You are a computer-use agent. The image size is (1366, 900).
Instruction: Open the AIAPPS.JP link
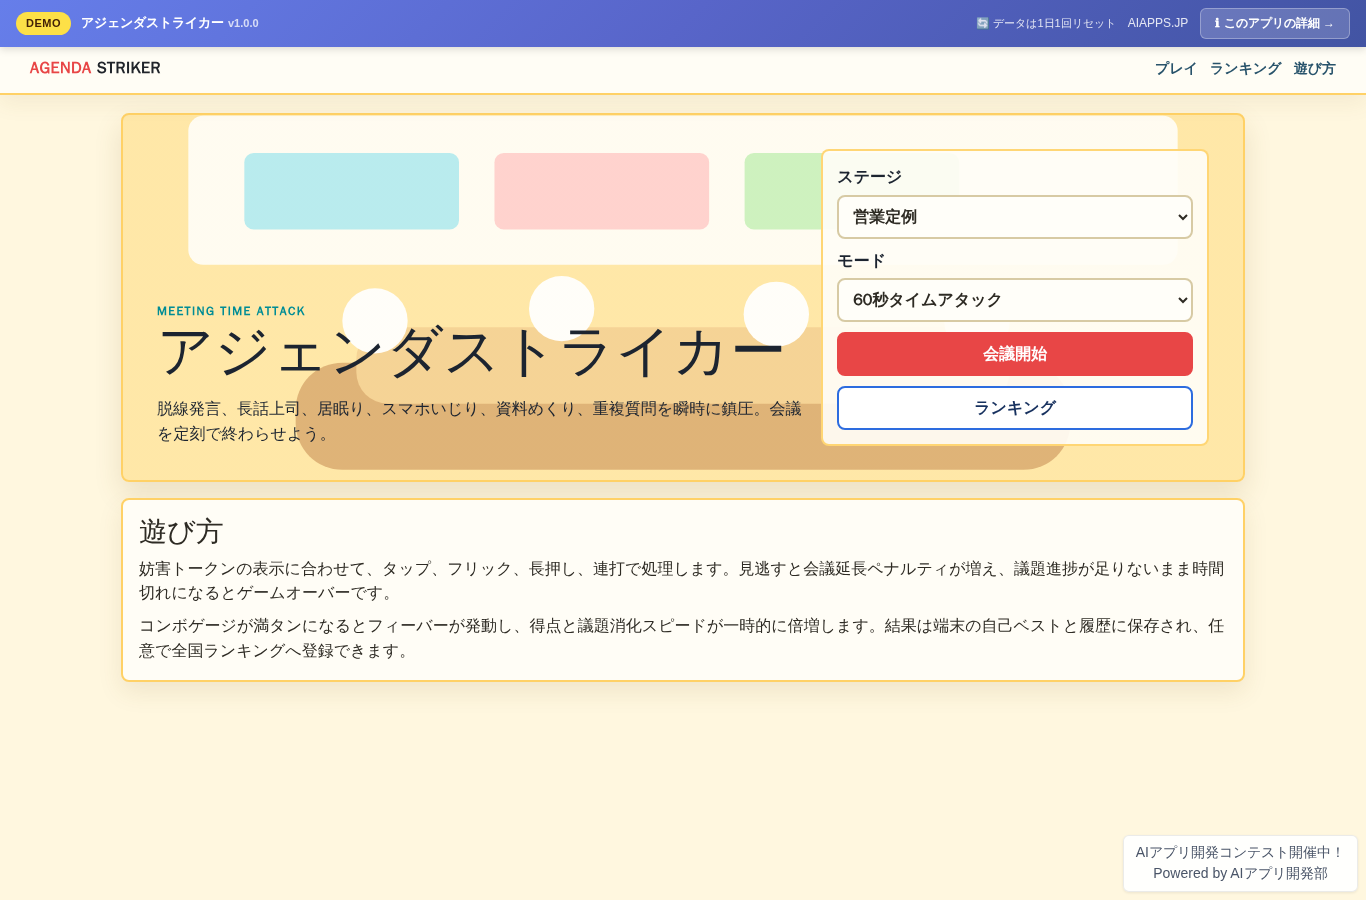[1158, 23]
